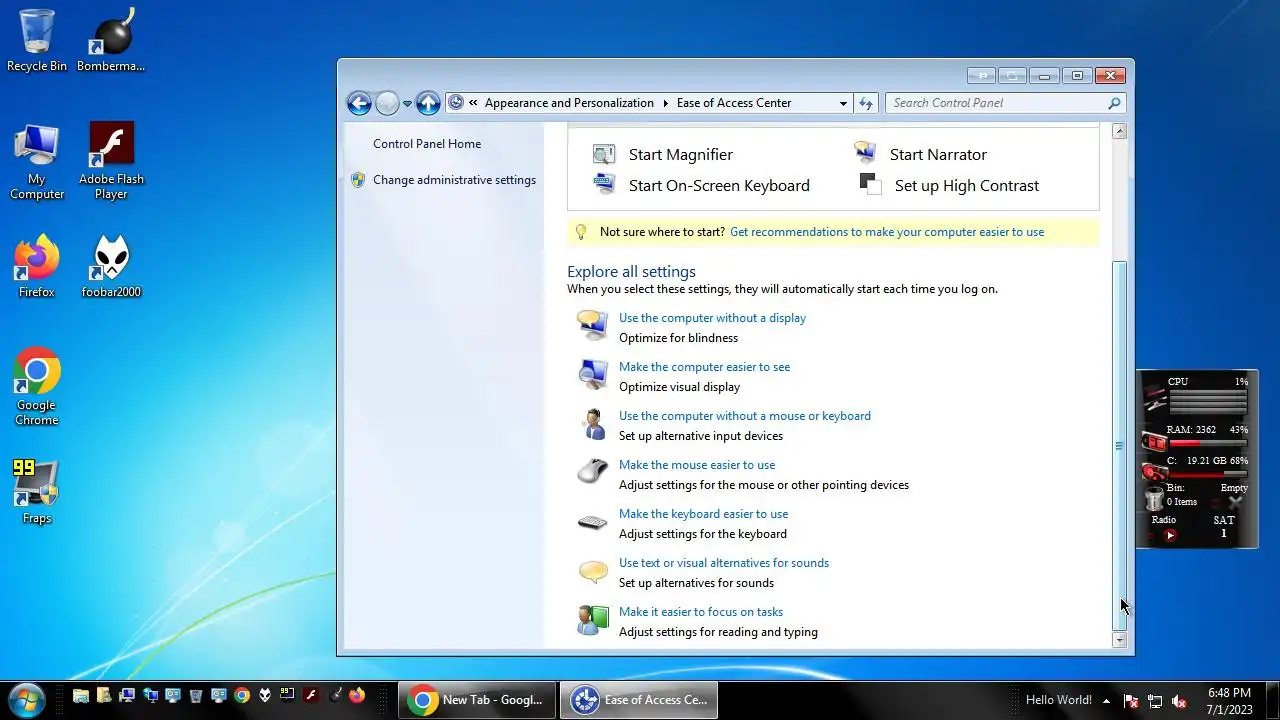The height and width of the screenshot is (720, 1280).
Task: Open the foobar2000 desktop shortcut
Action: point(111,267)
